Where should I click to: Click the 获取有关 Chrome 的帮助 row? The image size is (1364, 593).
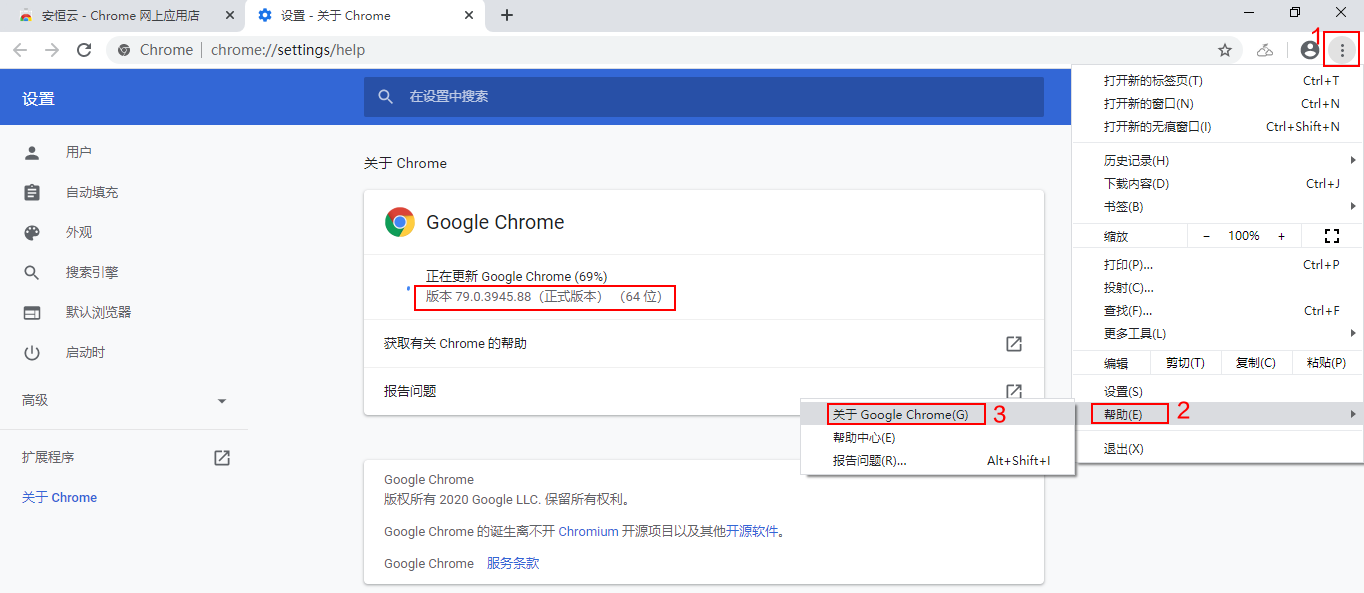pyautogui.click(x=704, y=344)
